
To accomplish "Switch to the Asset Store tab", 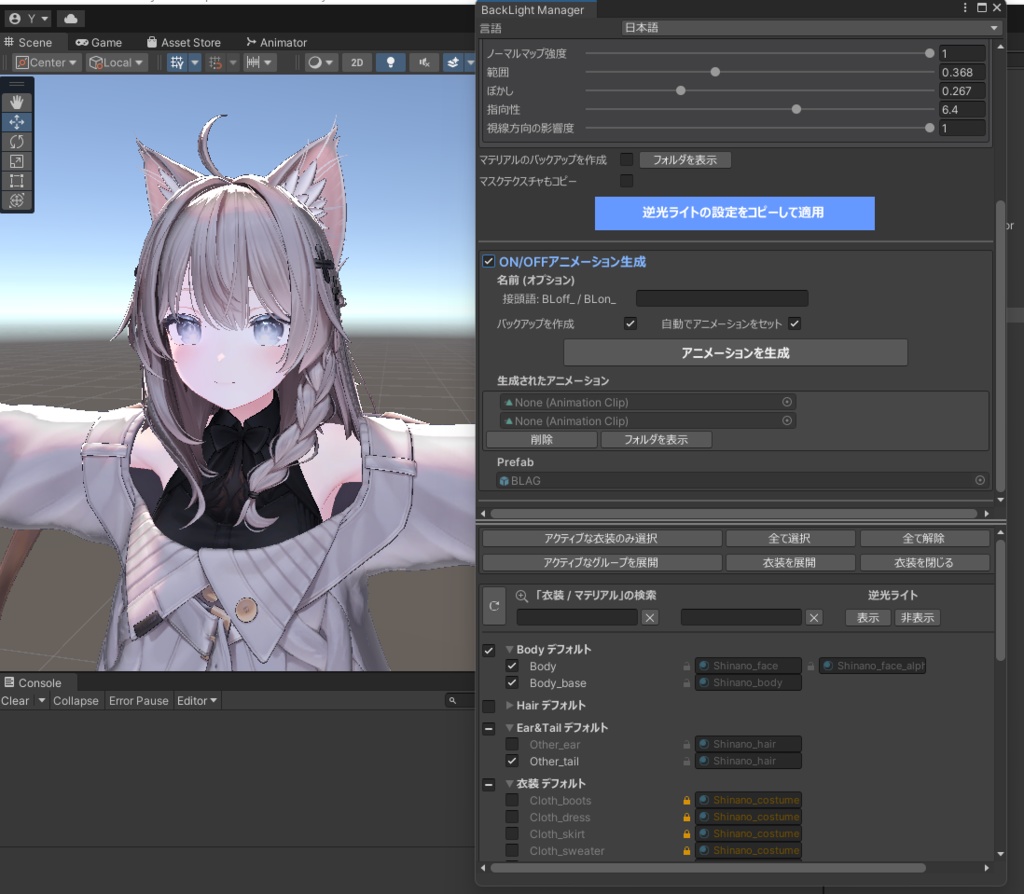I will [184, 42].
